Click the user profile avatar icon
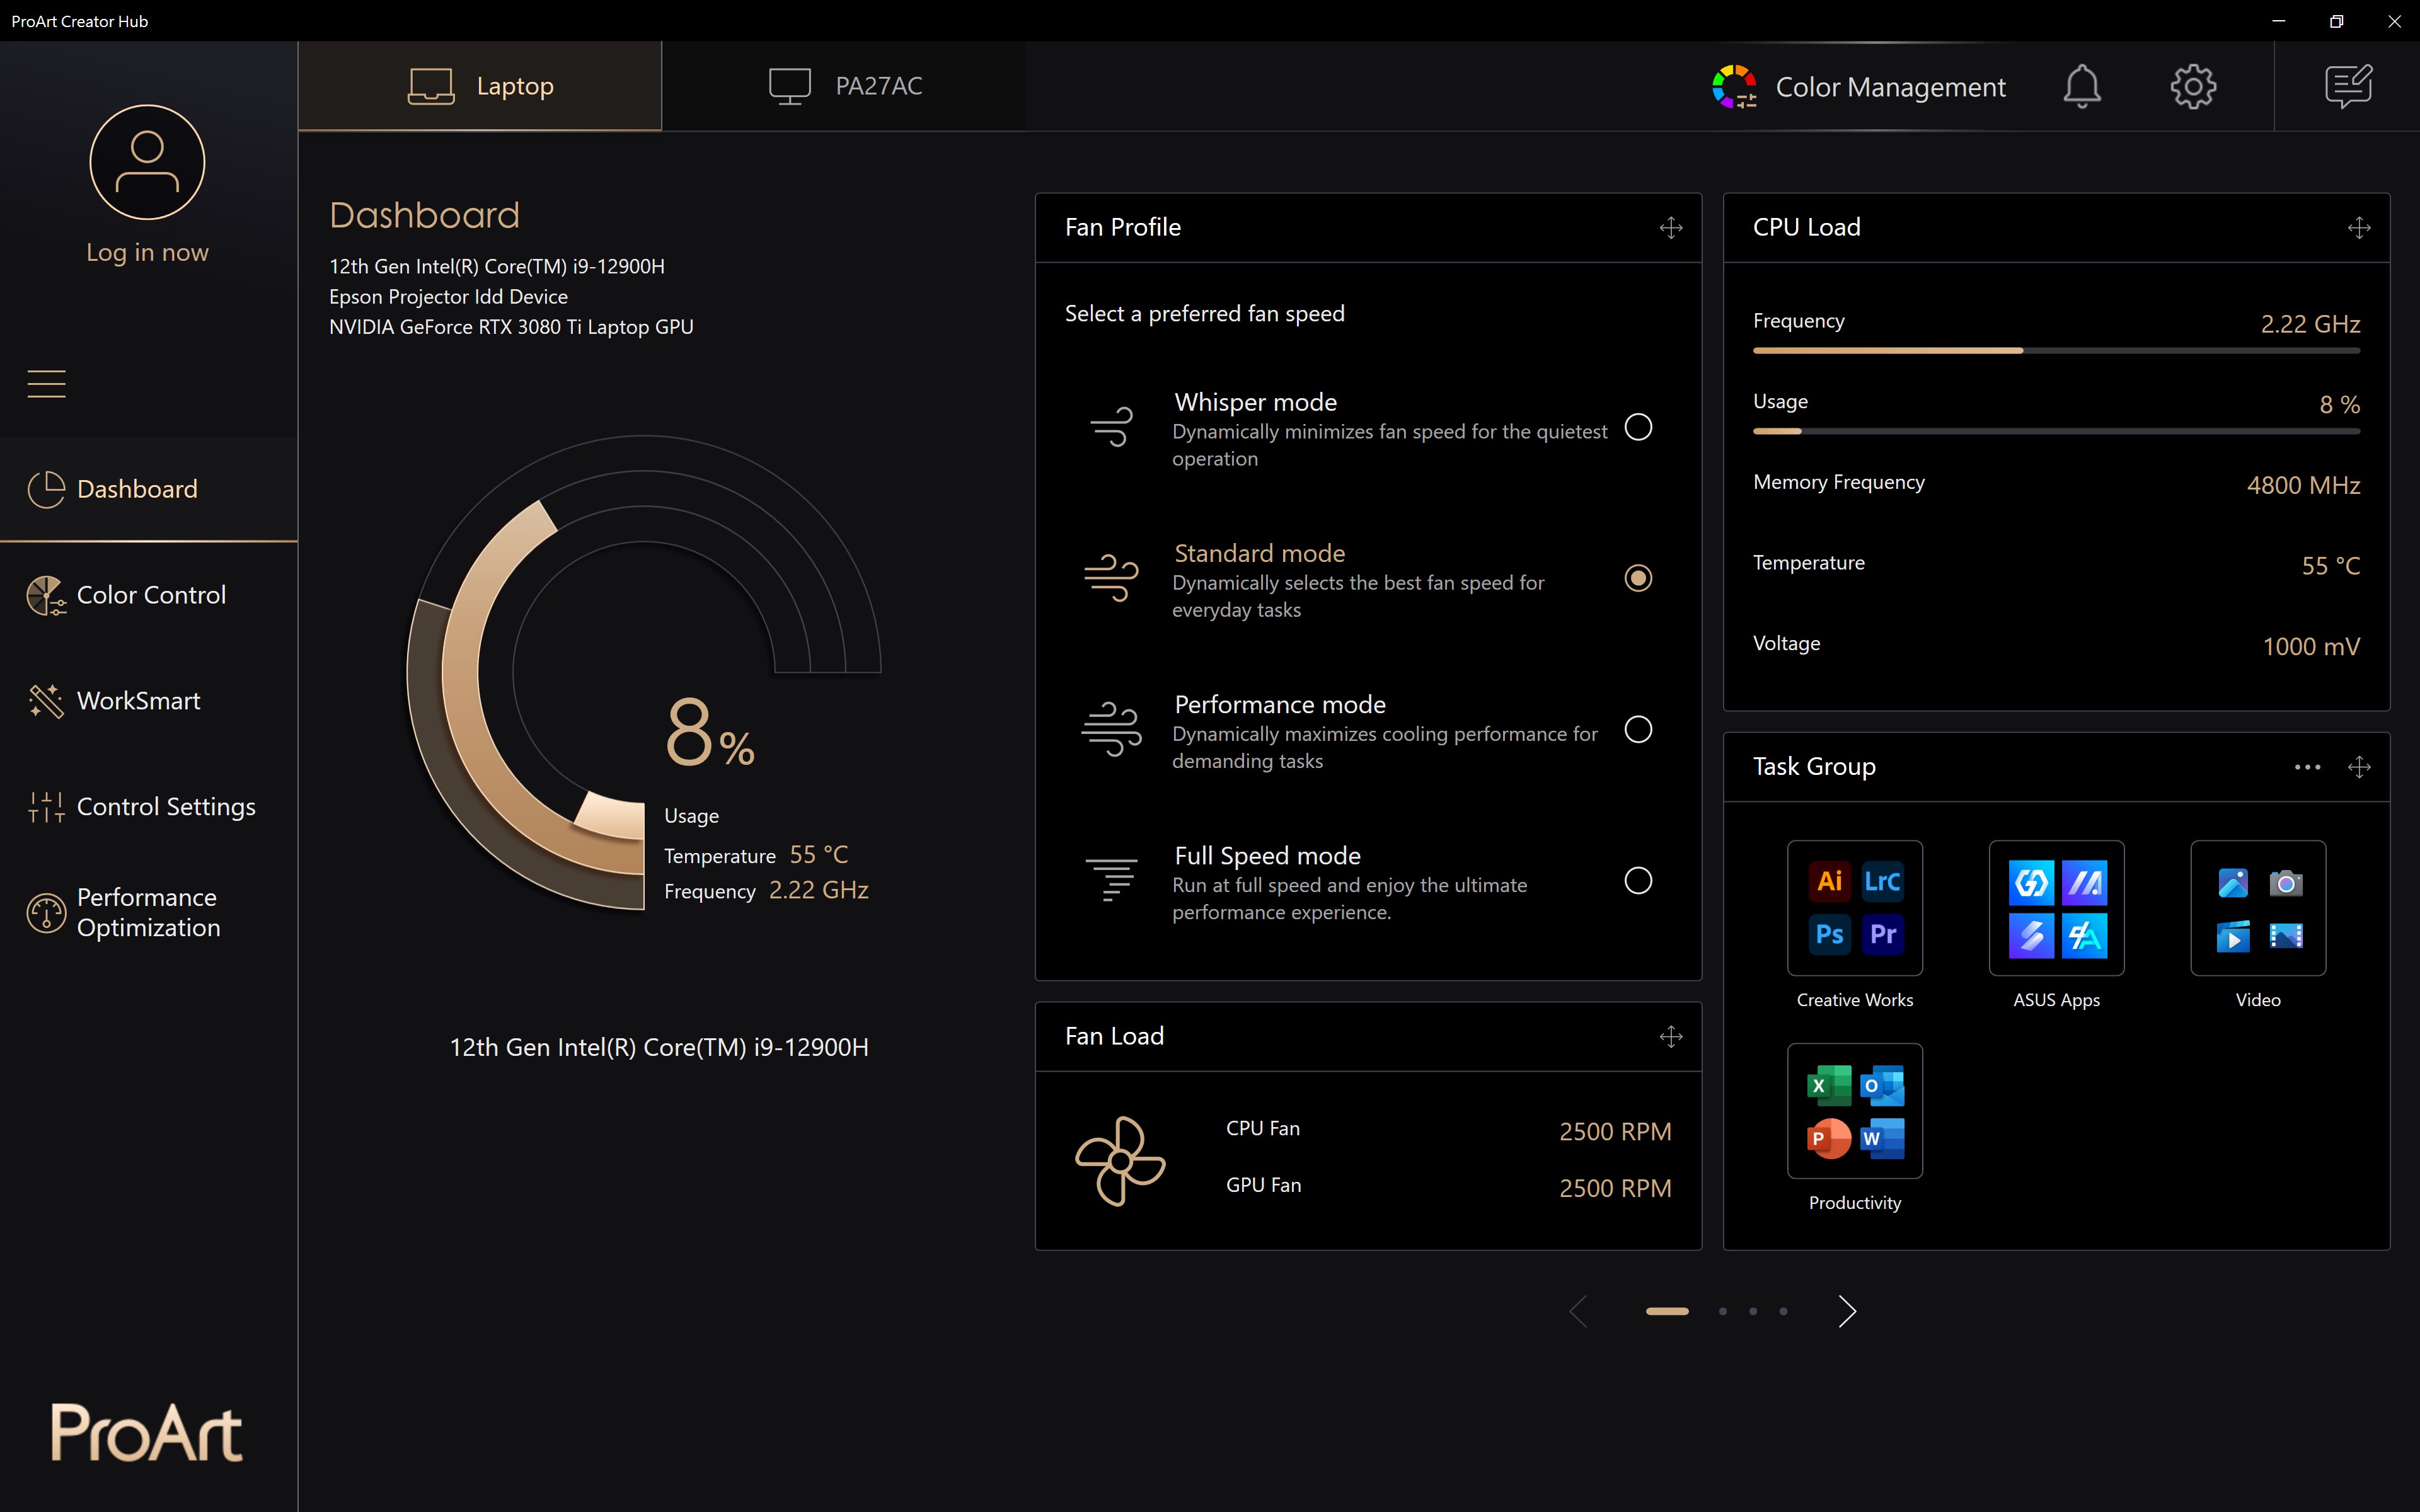Screen dimensions: 2420x1512 point(147,162)
